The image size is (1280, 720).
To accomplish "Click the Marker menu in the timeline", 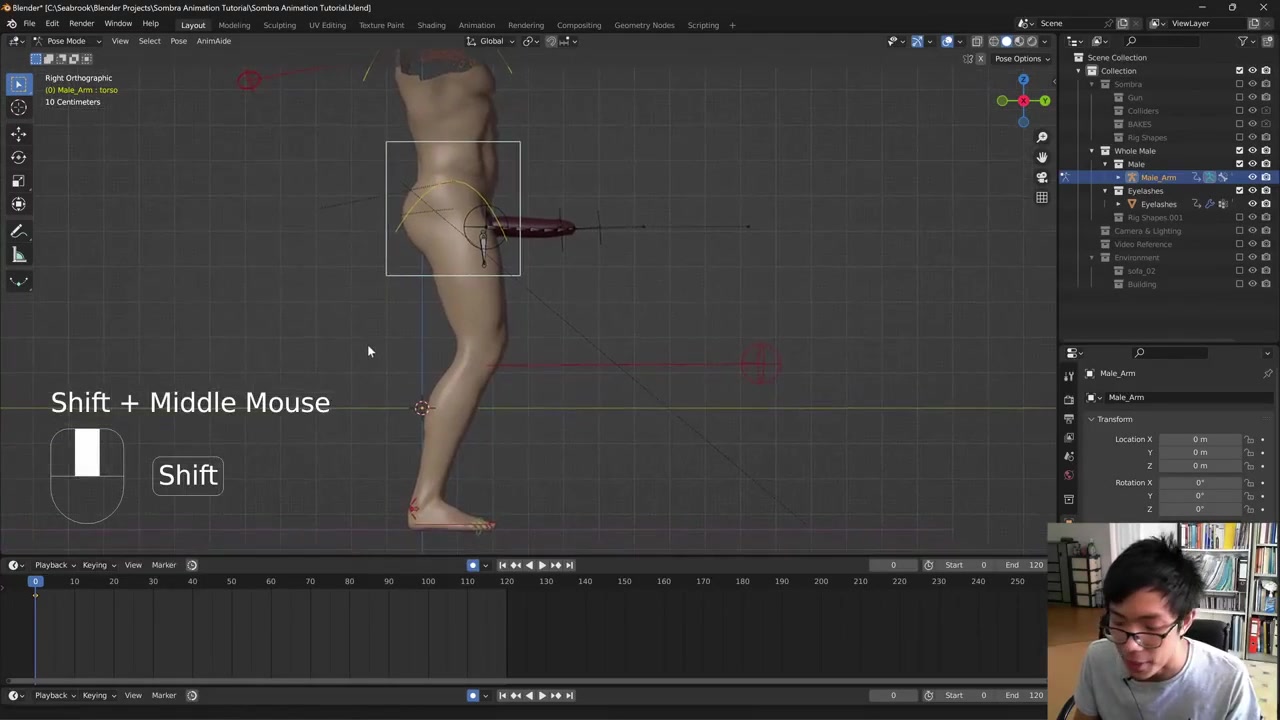I will 164,565.
